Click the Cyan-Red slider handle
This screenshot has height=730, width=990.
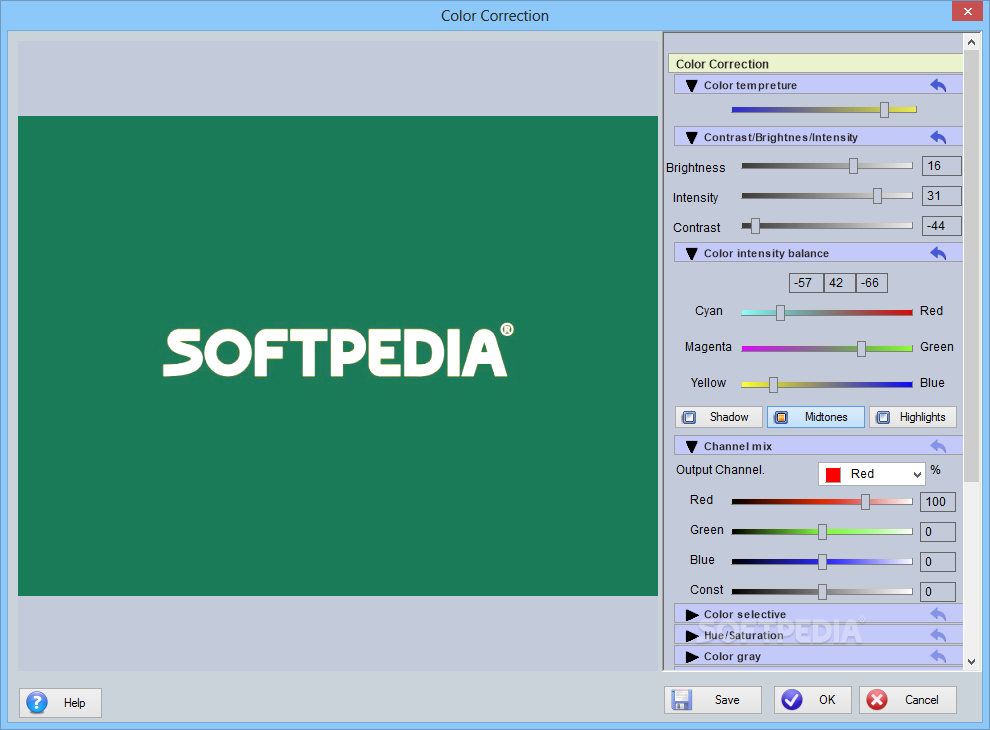(780, 313)
